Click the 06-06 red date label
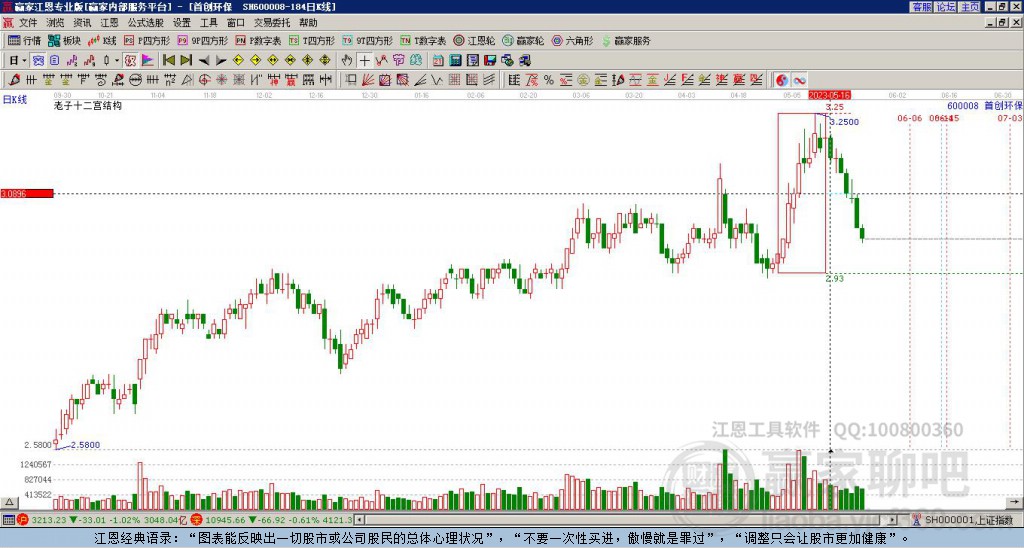The height and width of the screenshot is (548, 1024). coord(910,118)
